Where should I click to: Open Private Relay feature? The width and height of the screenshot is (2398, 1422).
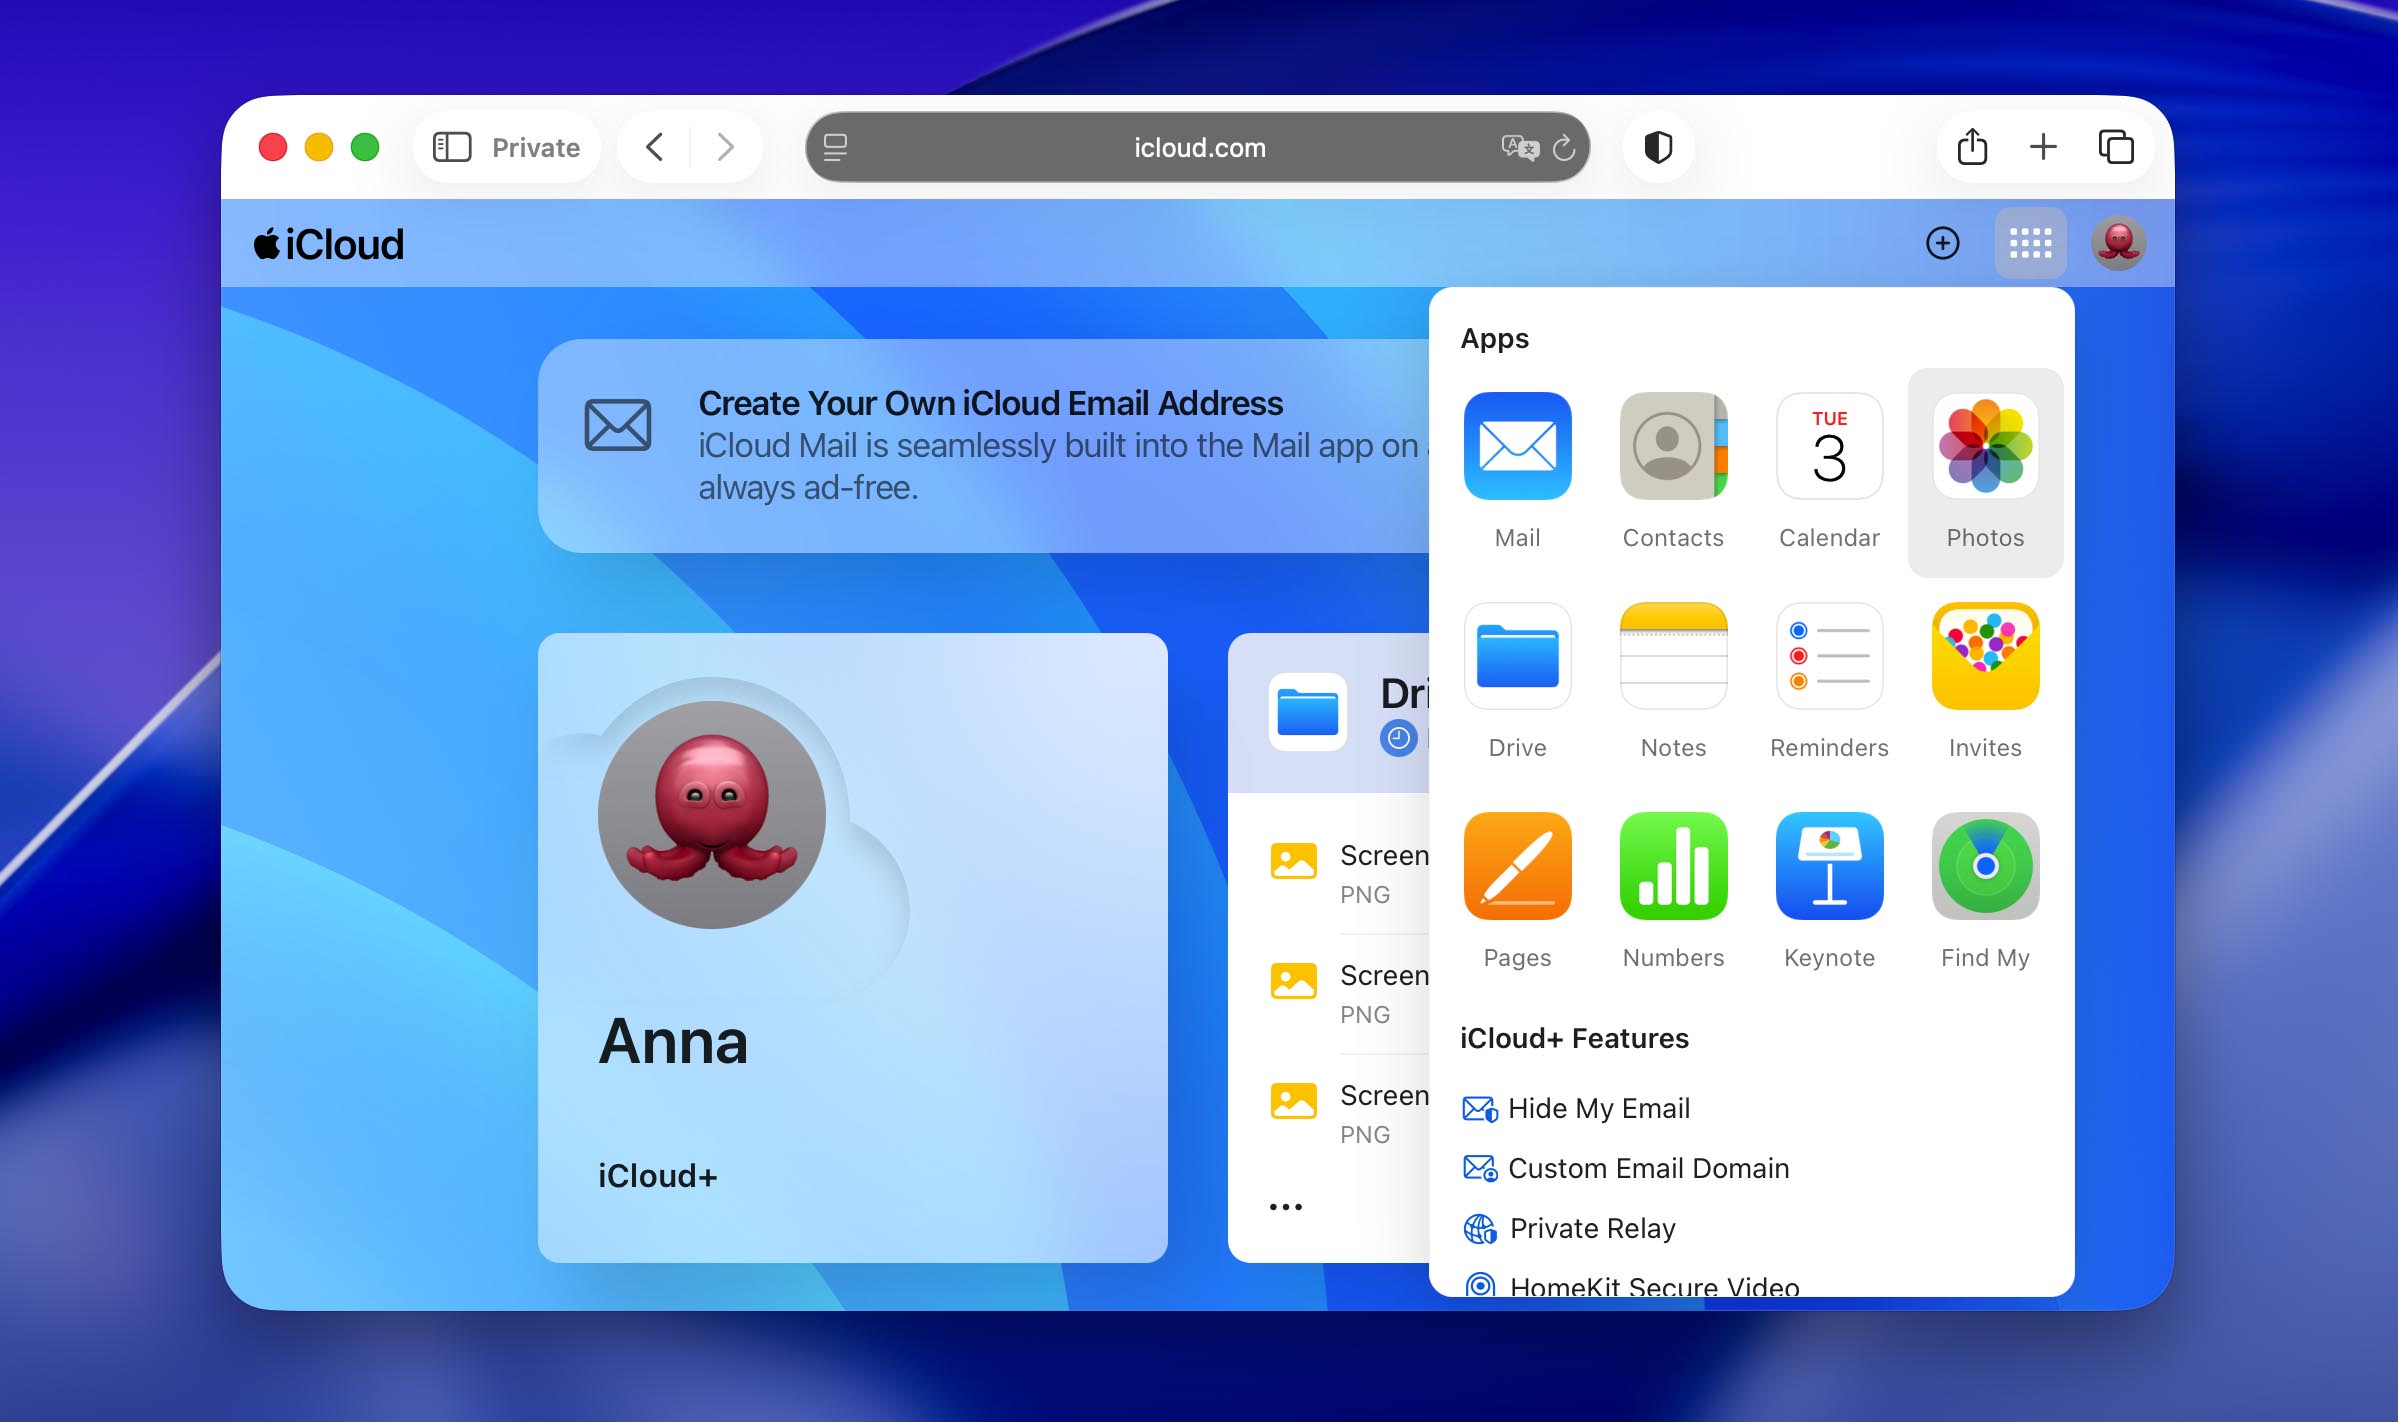pyautogui.click(x=1568, y=1228)
